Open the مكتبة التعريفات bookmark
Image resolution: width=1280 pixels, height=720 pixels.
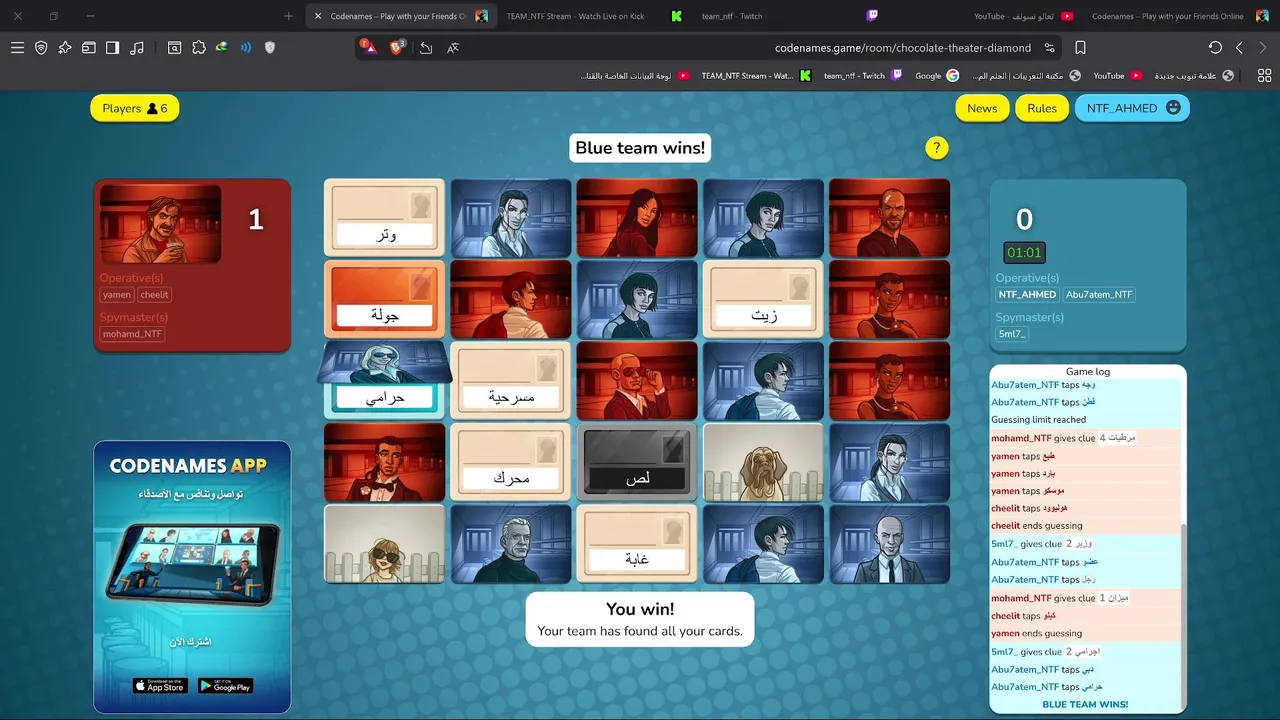pos(1026,76)
